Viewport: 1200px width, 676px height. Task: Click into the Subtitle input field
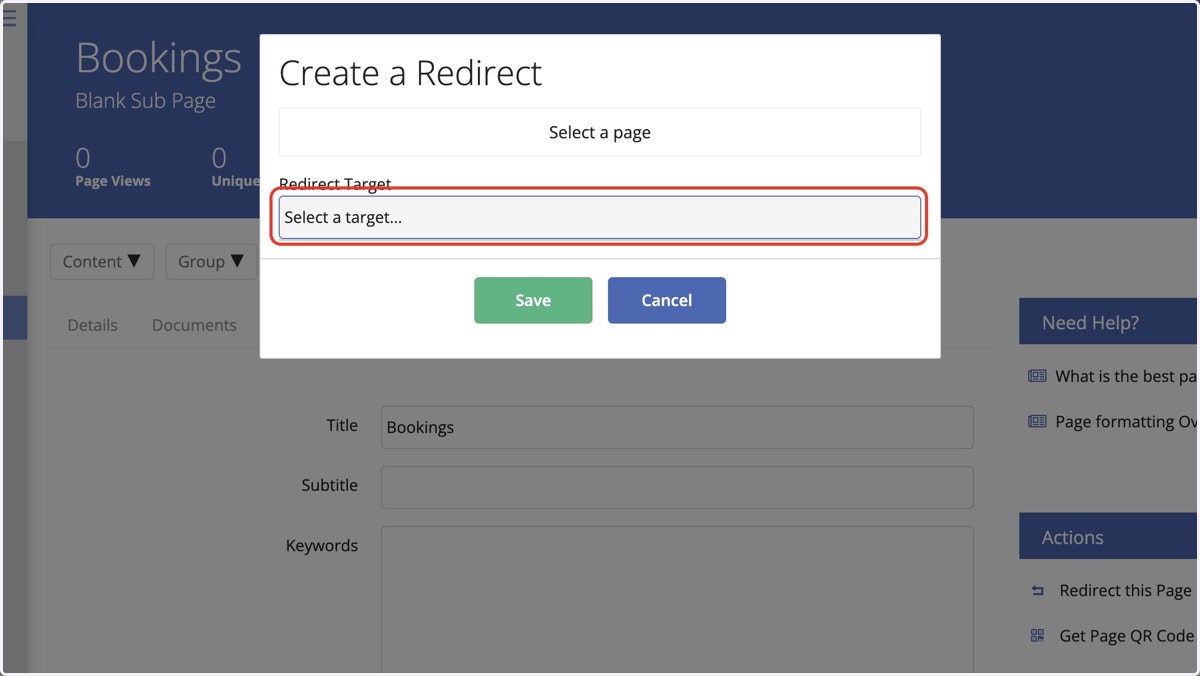coord(677,487)
